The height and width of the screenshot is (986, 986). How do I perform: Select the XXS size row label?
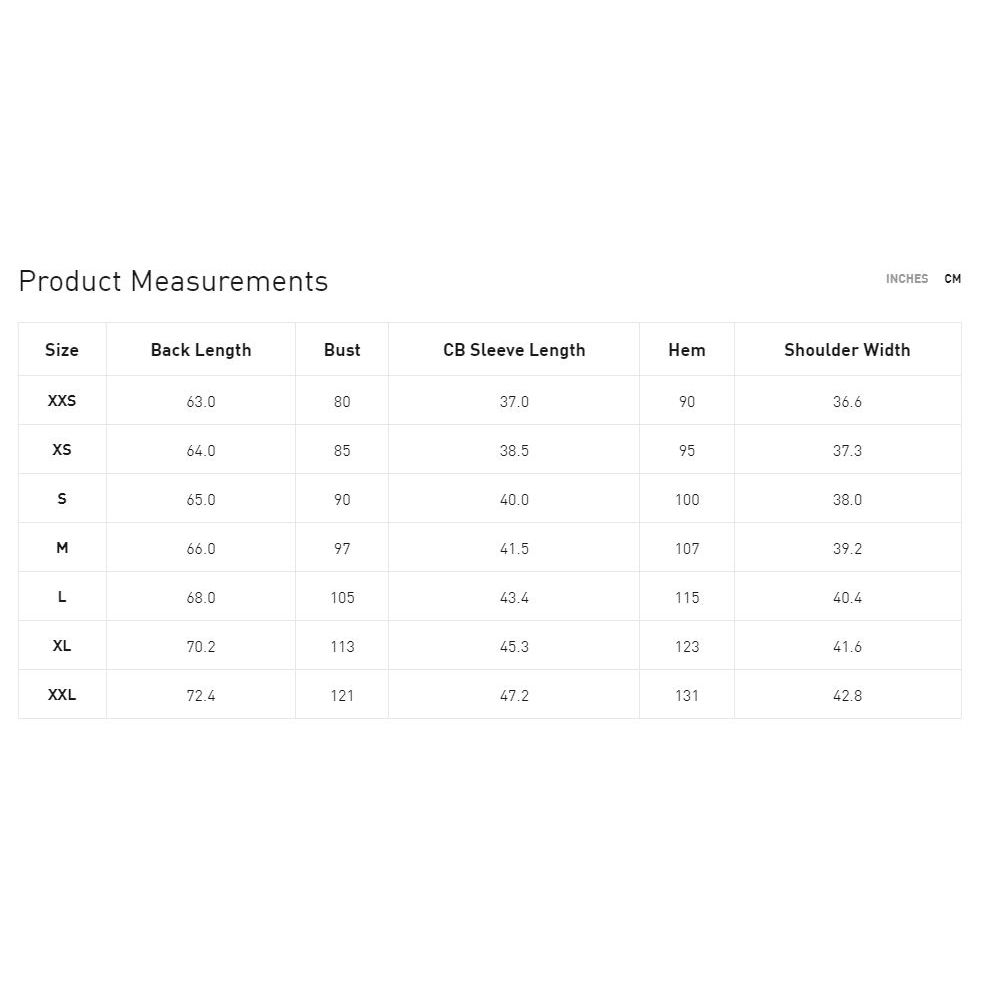(x=62, y=401)
